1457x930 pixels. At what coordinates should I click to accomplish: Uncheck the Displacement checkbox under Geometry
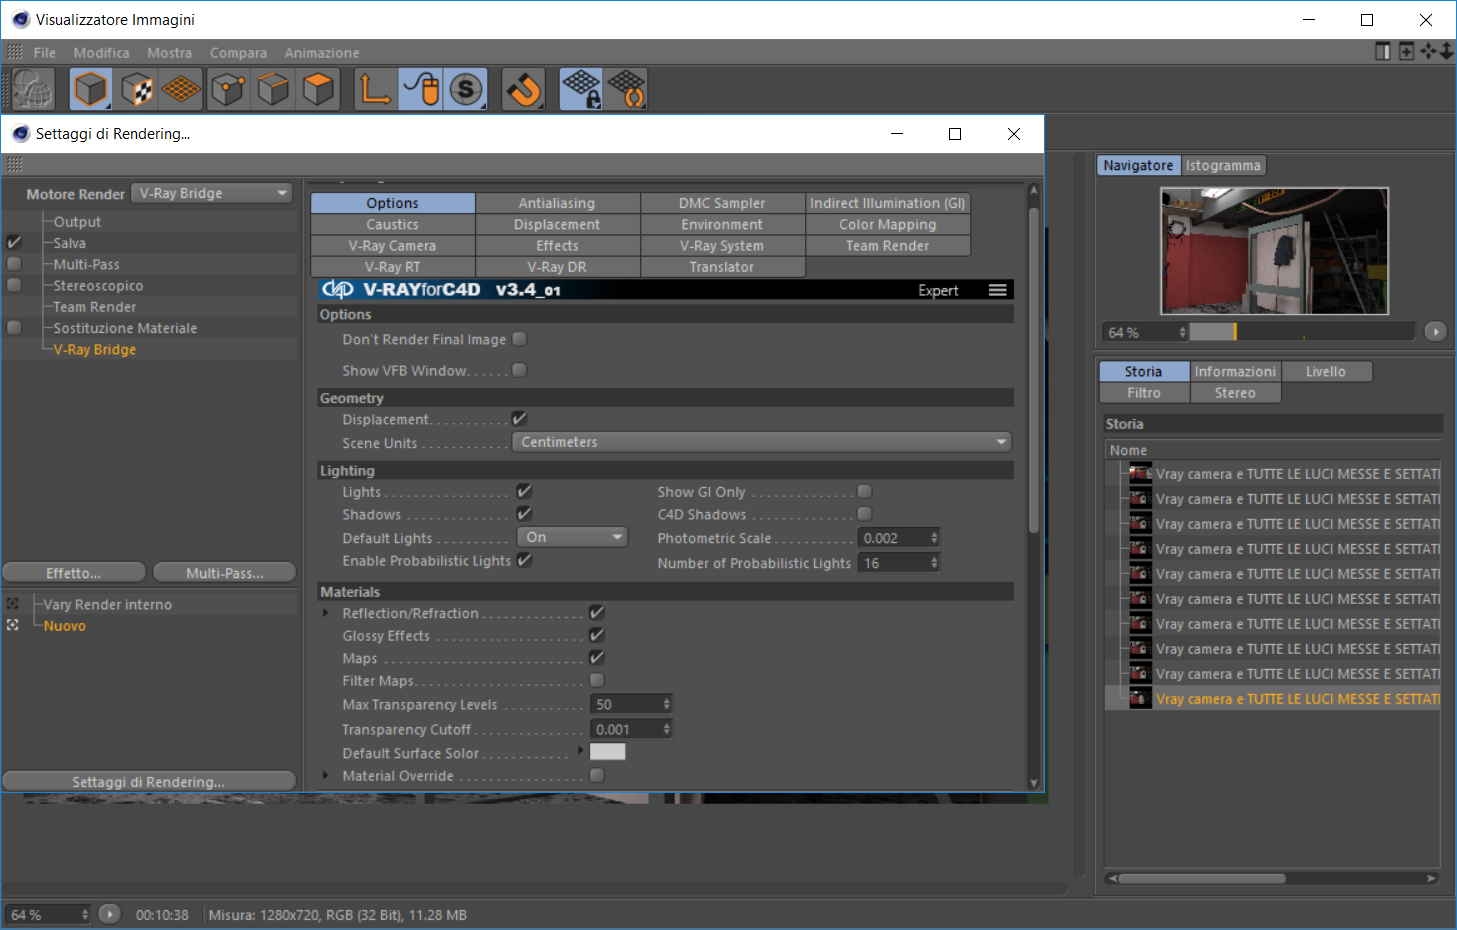519,418
